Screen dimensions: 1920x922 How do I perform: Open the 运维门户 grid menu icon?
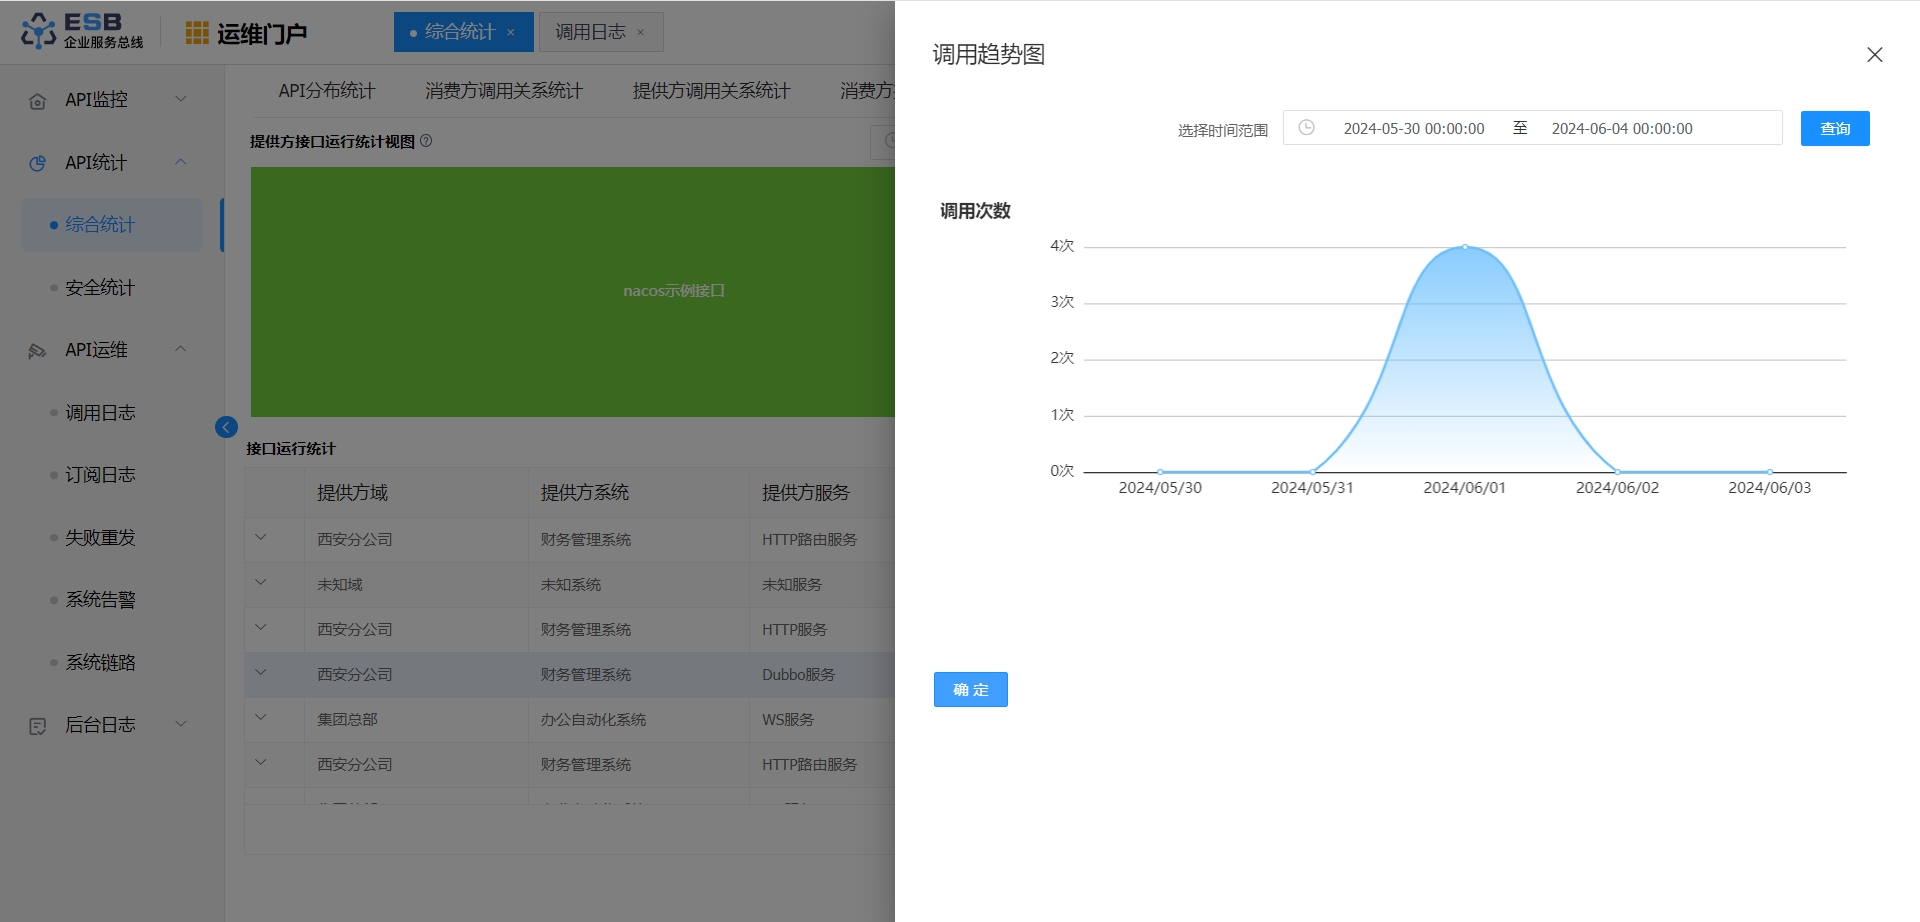click(197, 33)
